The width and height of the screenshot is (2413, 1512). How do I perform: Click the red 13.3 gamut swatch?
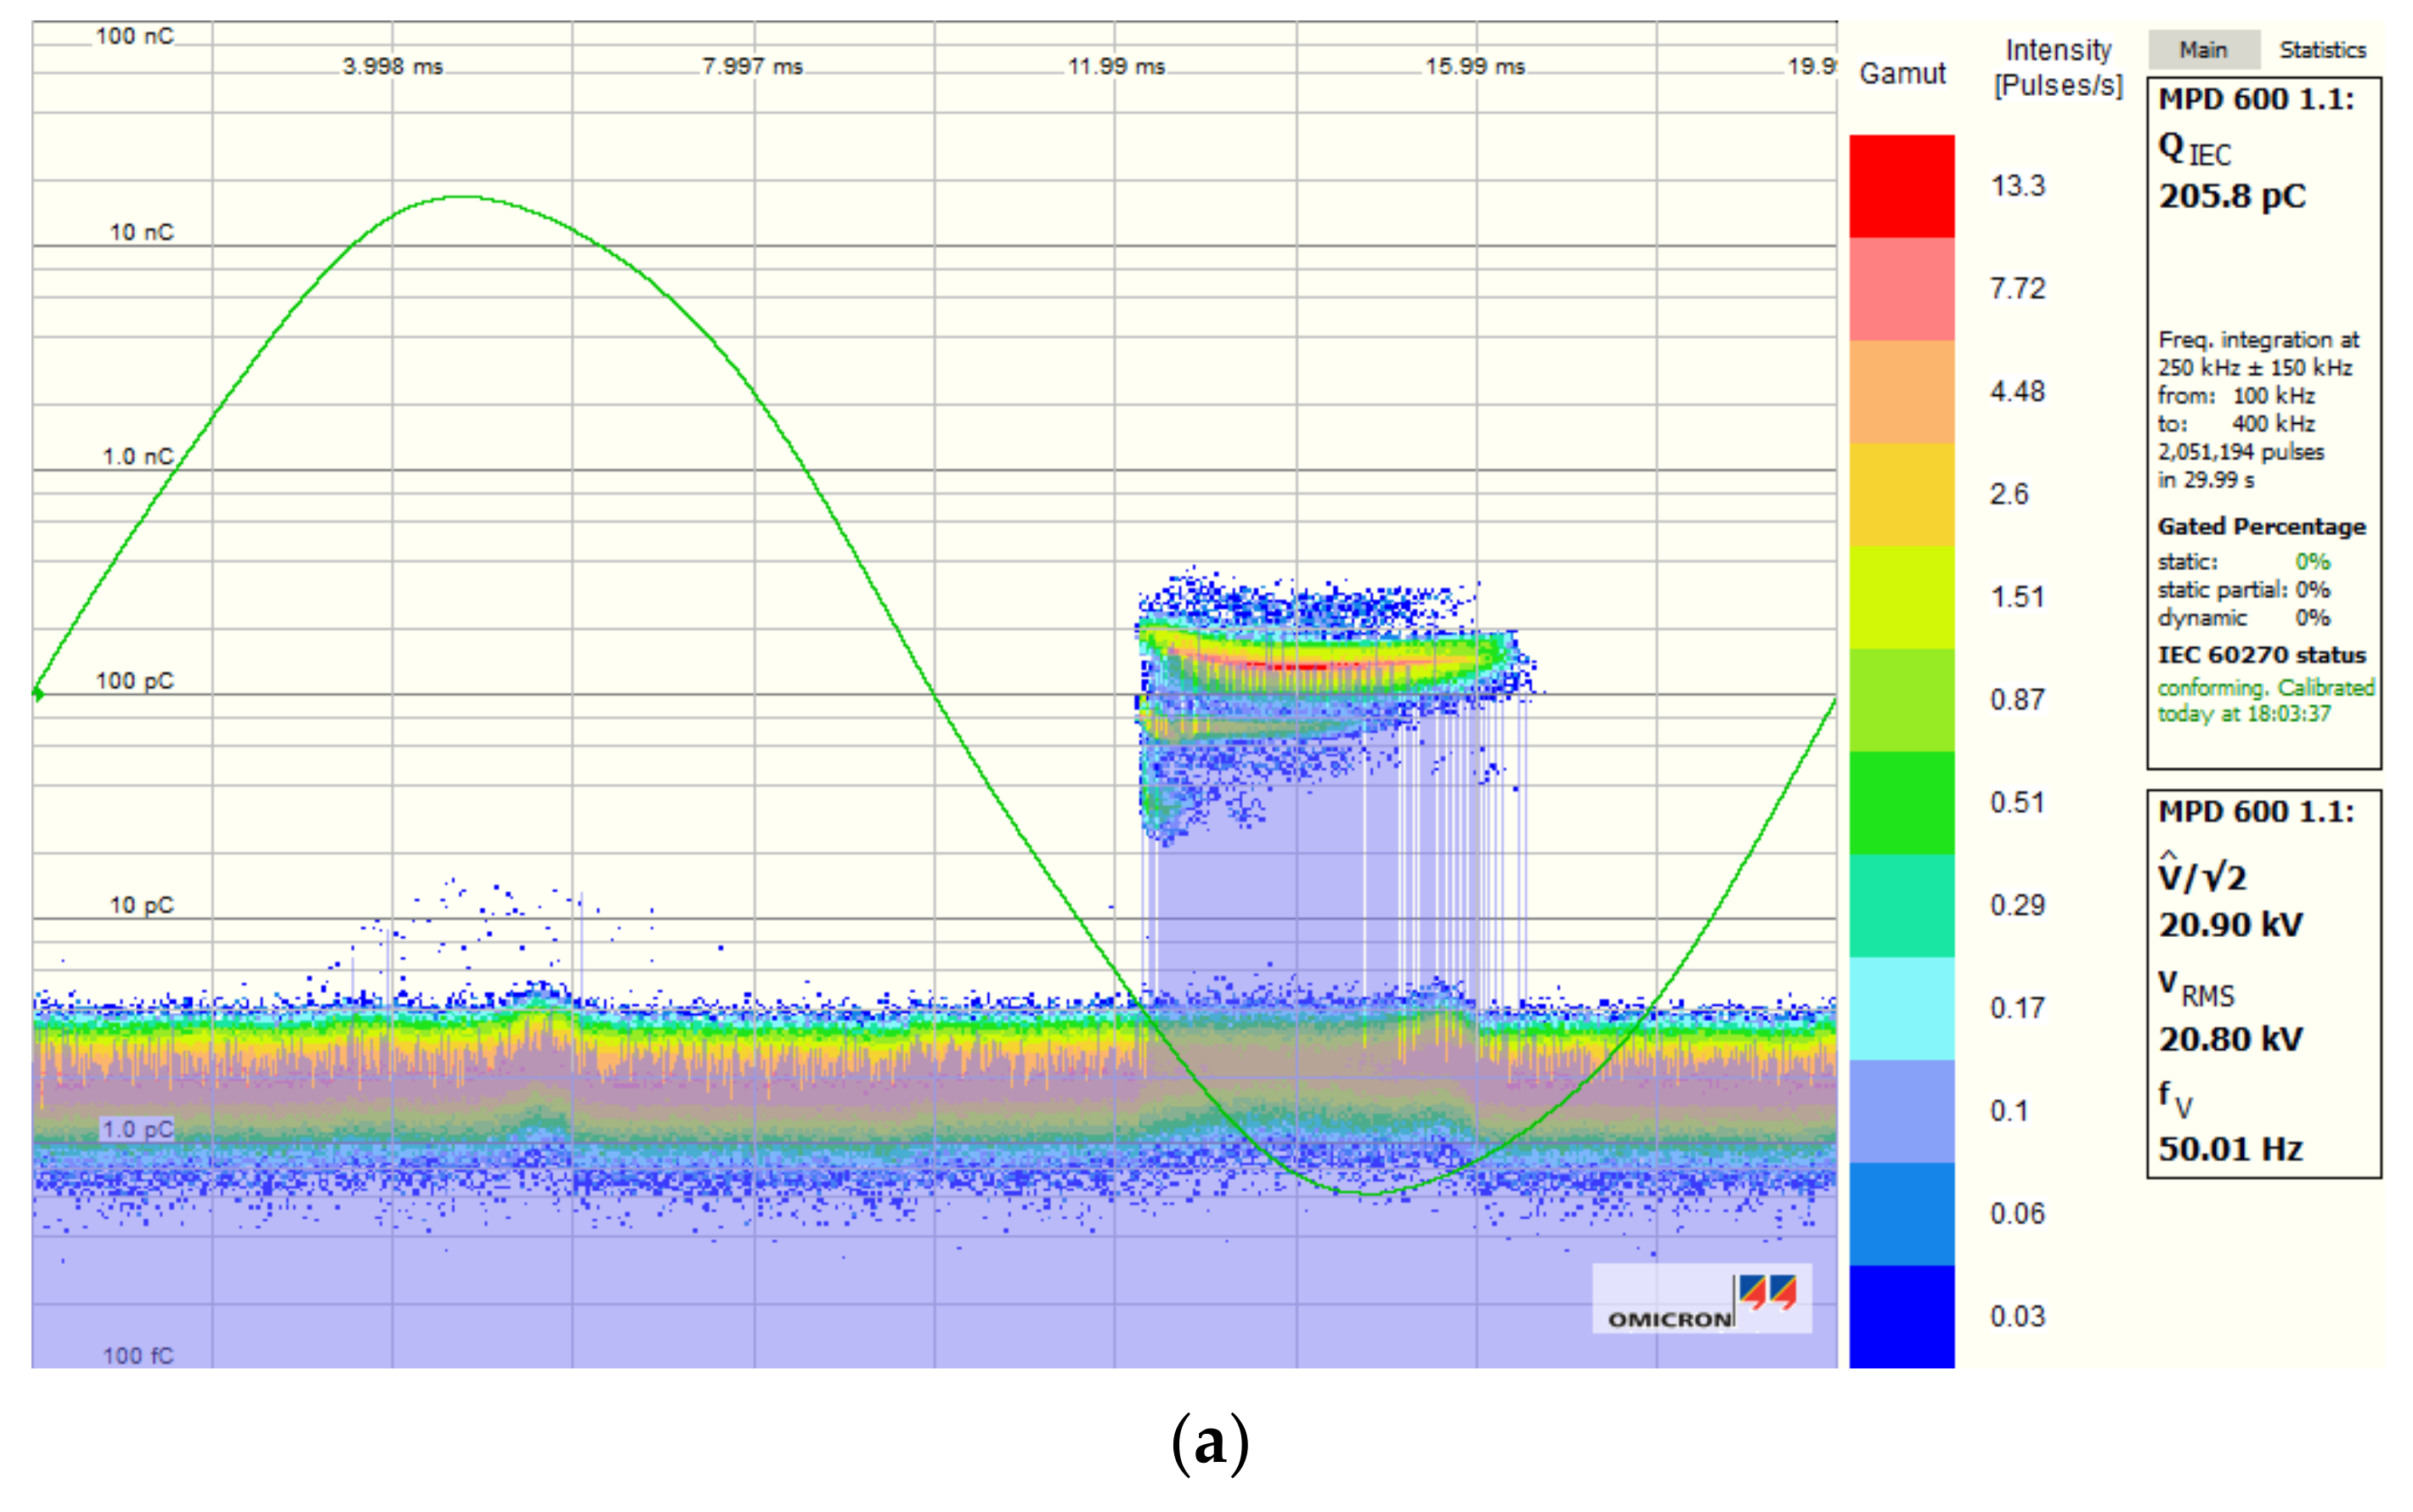(1901, 186)
